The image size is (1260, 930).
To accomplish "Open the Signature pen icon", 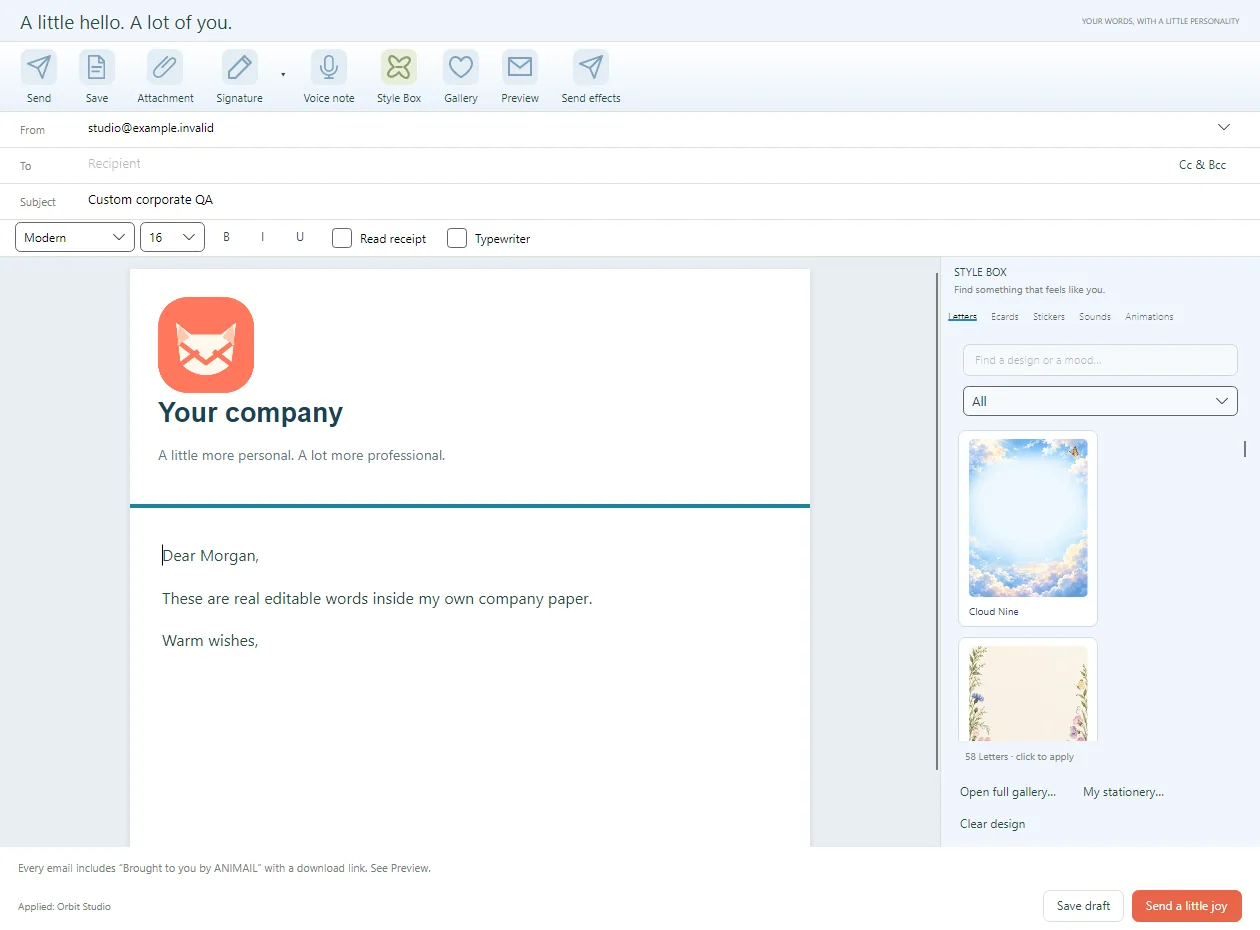I will point(239,67).
